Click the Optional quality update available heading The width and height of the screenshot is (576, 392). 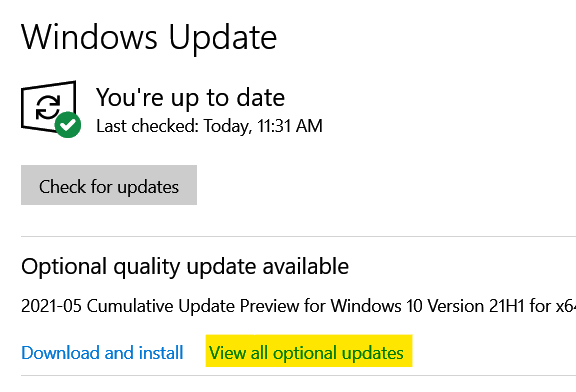tap(185, 267)
